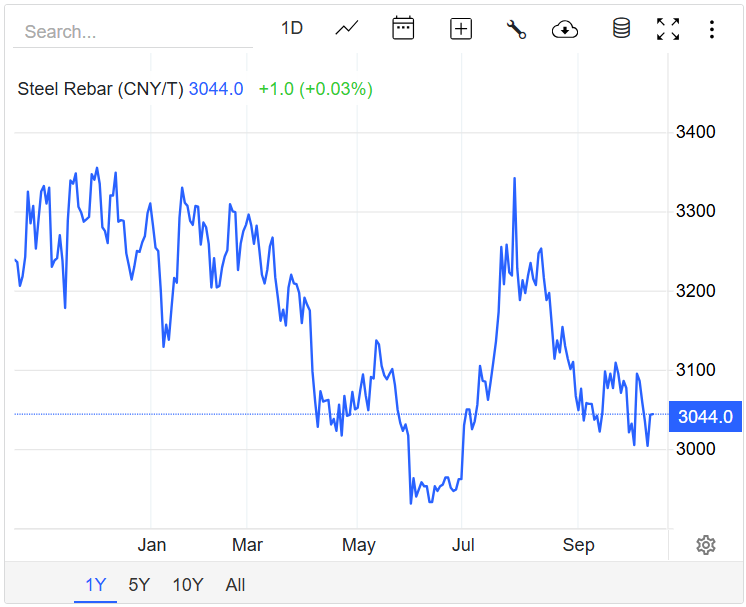746x607 pixels.
Task: Select the 1Y time range tab
Action: [95, 585]
